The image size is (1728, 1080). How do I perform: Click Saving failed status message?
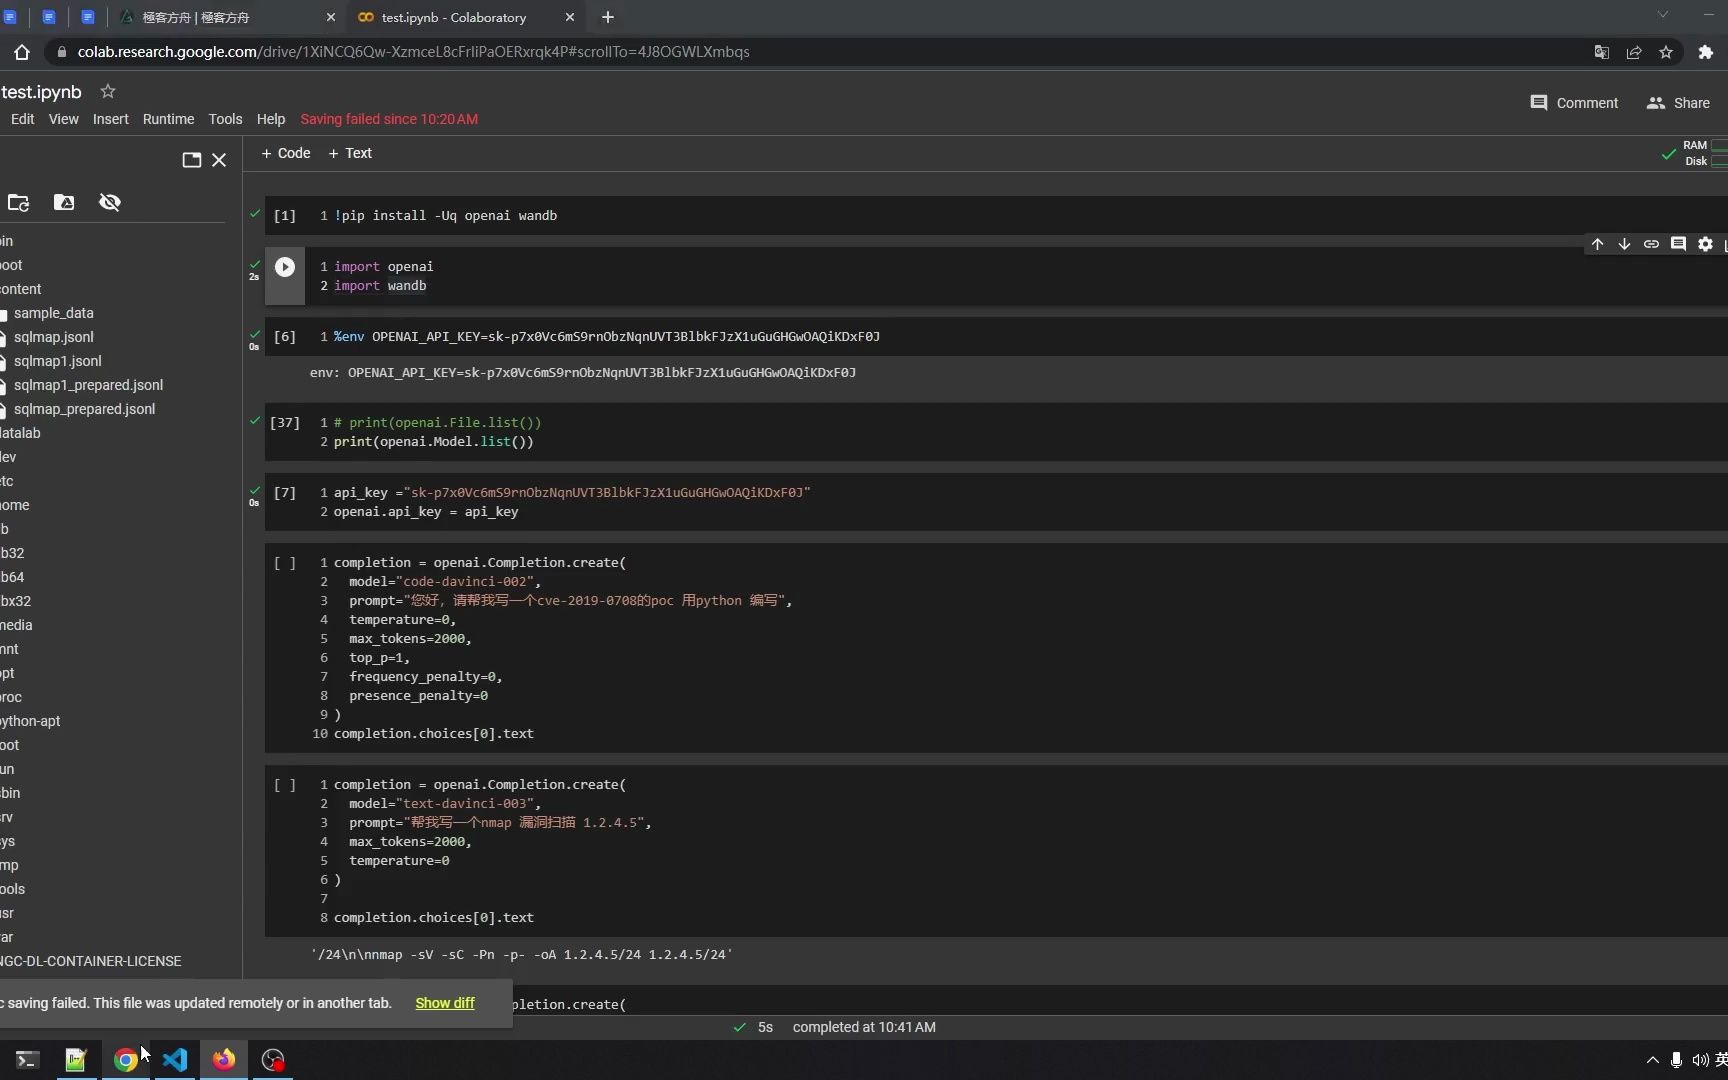tap(389, 119)
